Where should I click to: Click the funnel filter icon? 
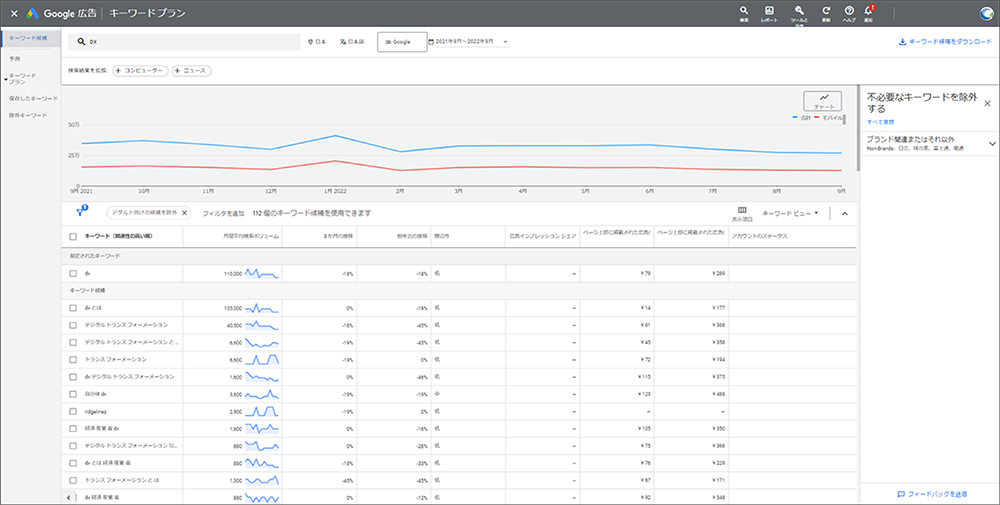pos(82,212)
